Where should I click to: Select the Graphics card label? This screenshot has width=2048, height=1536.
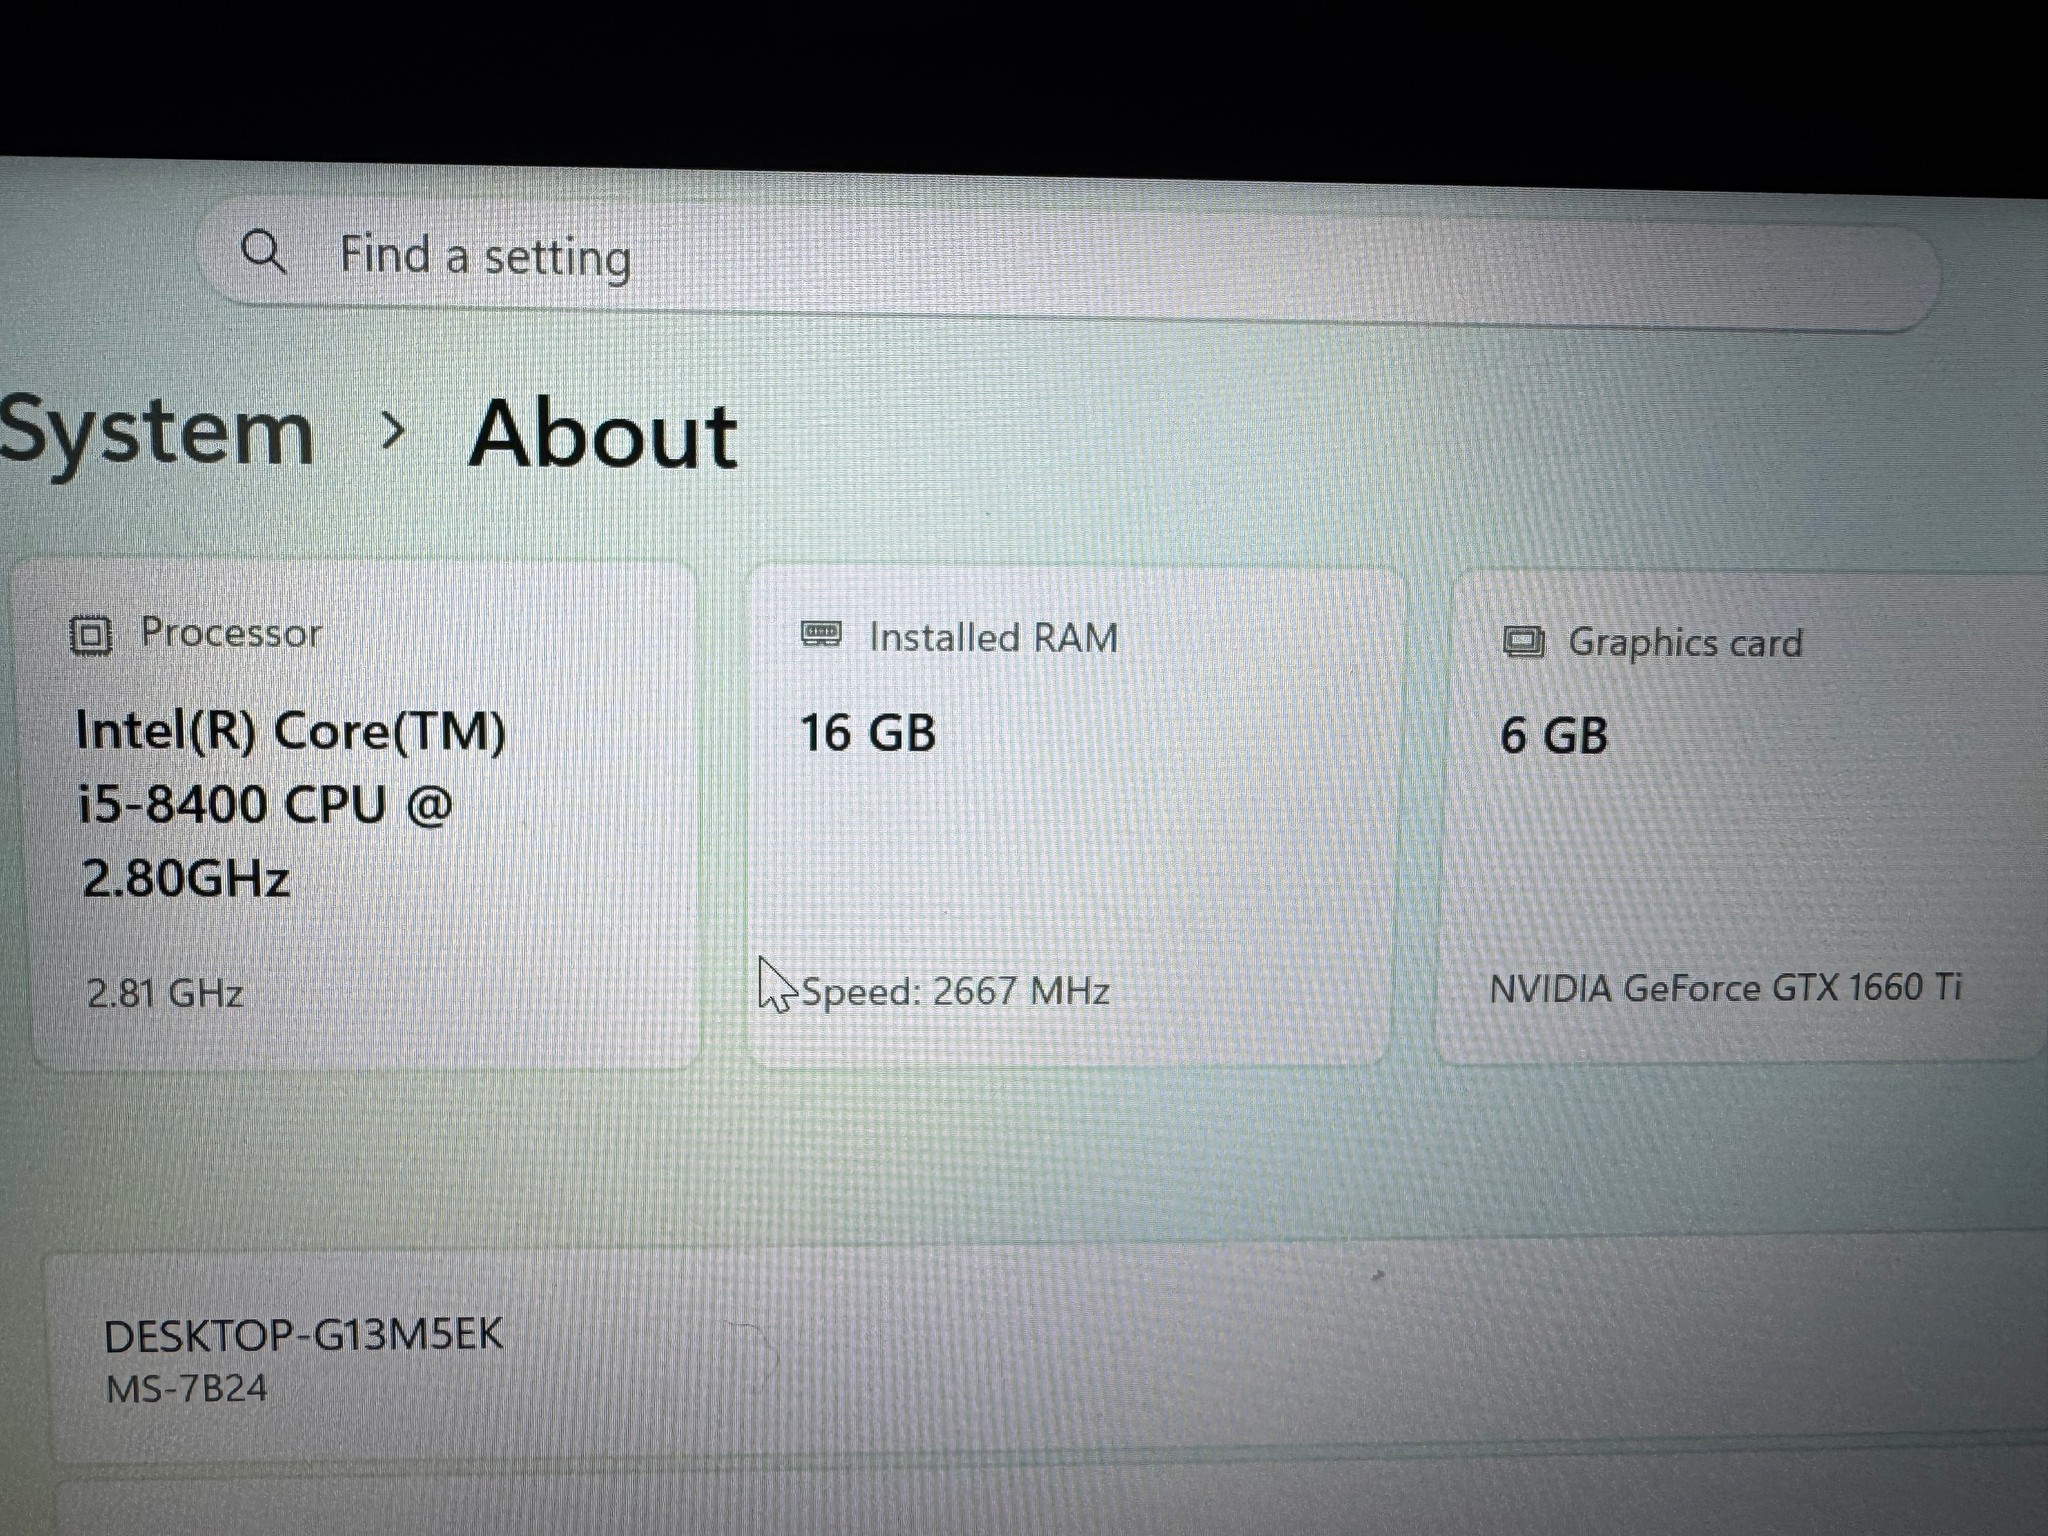pos(1685,642)
